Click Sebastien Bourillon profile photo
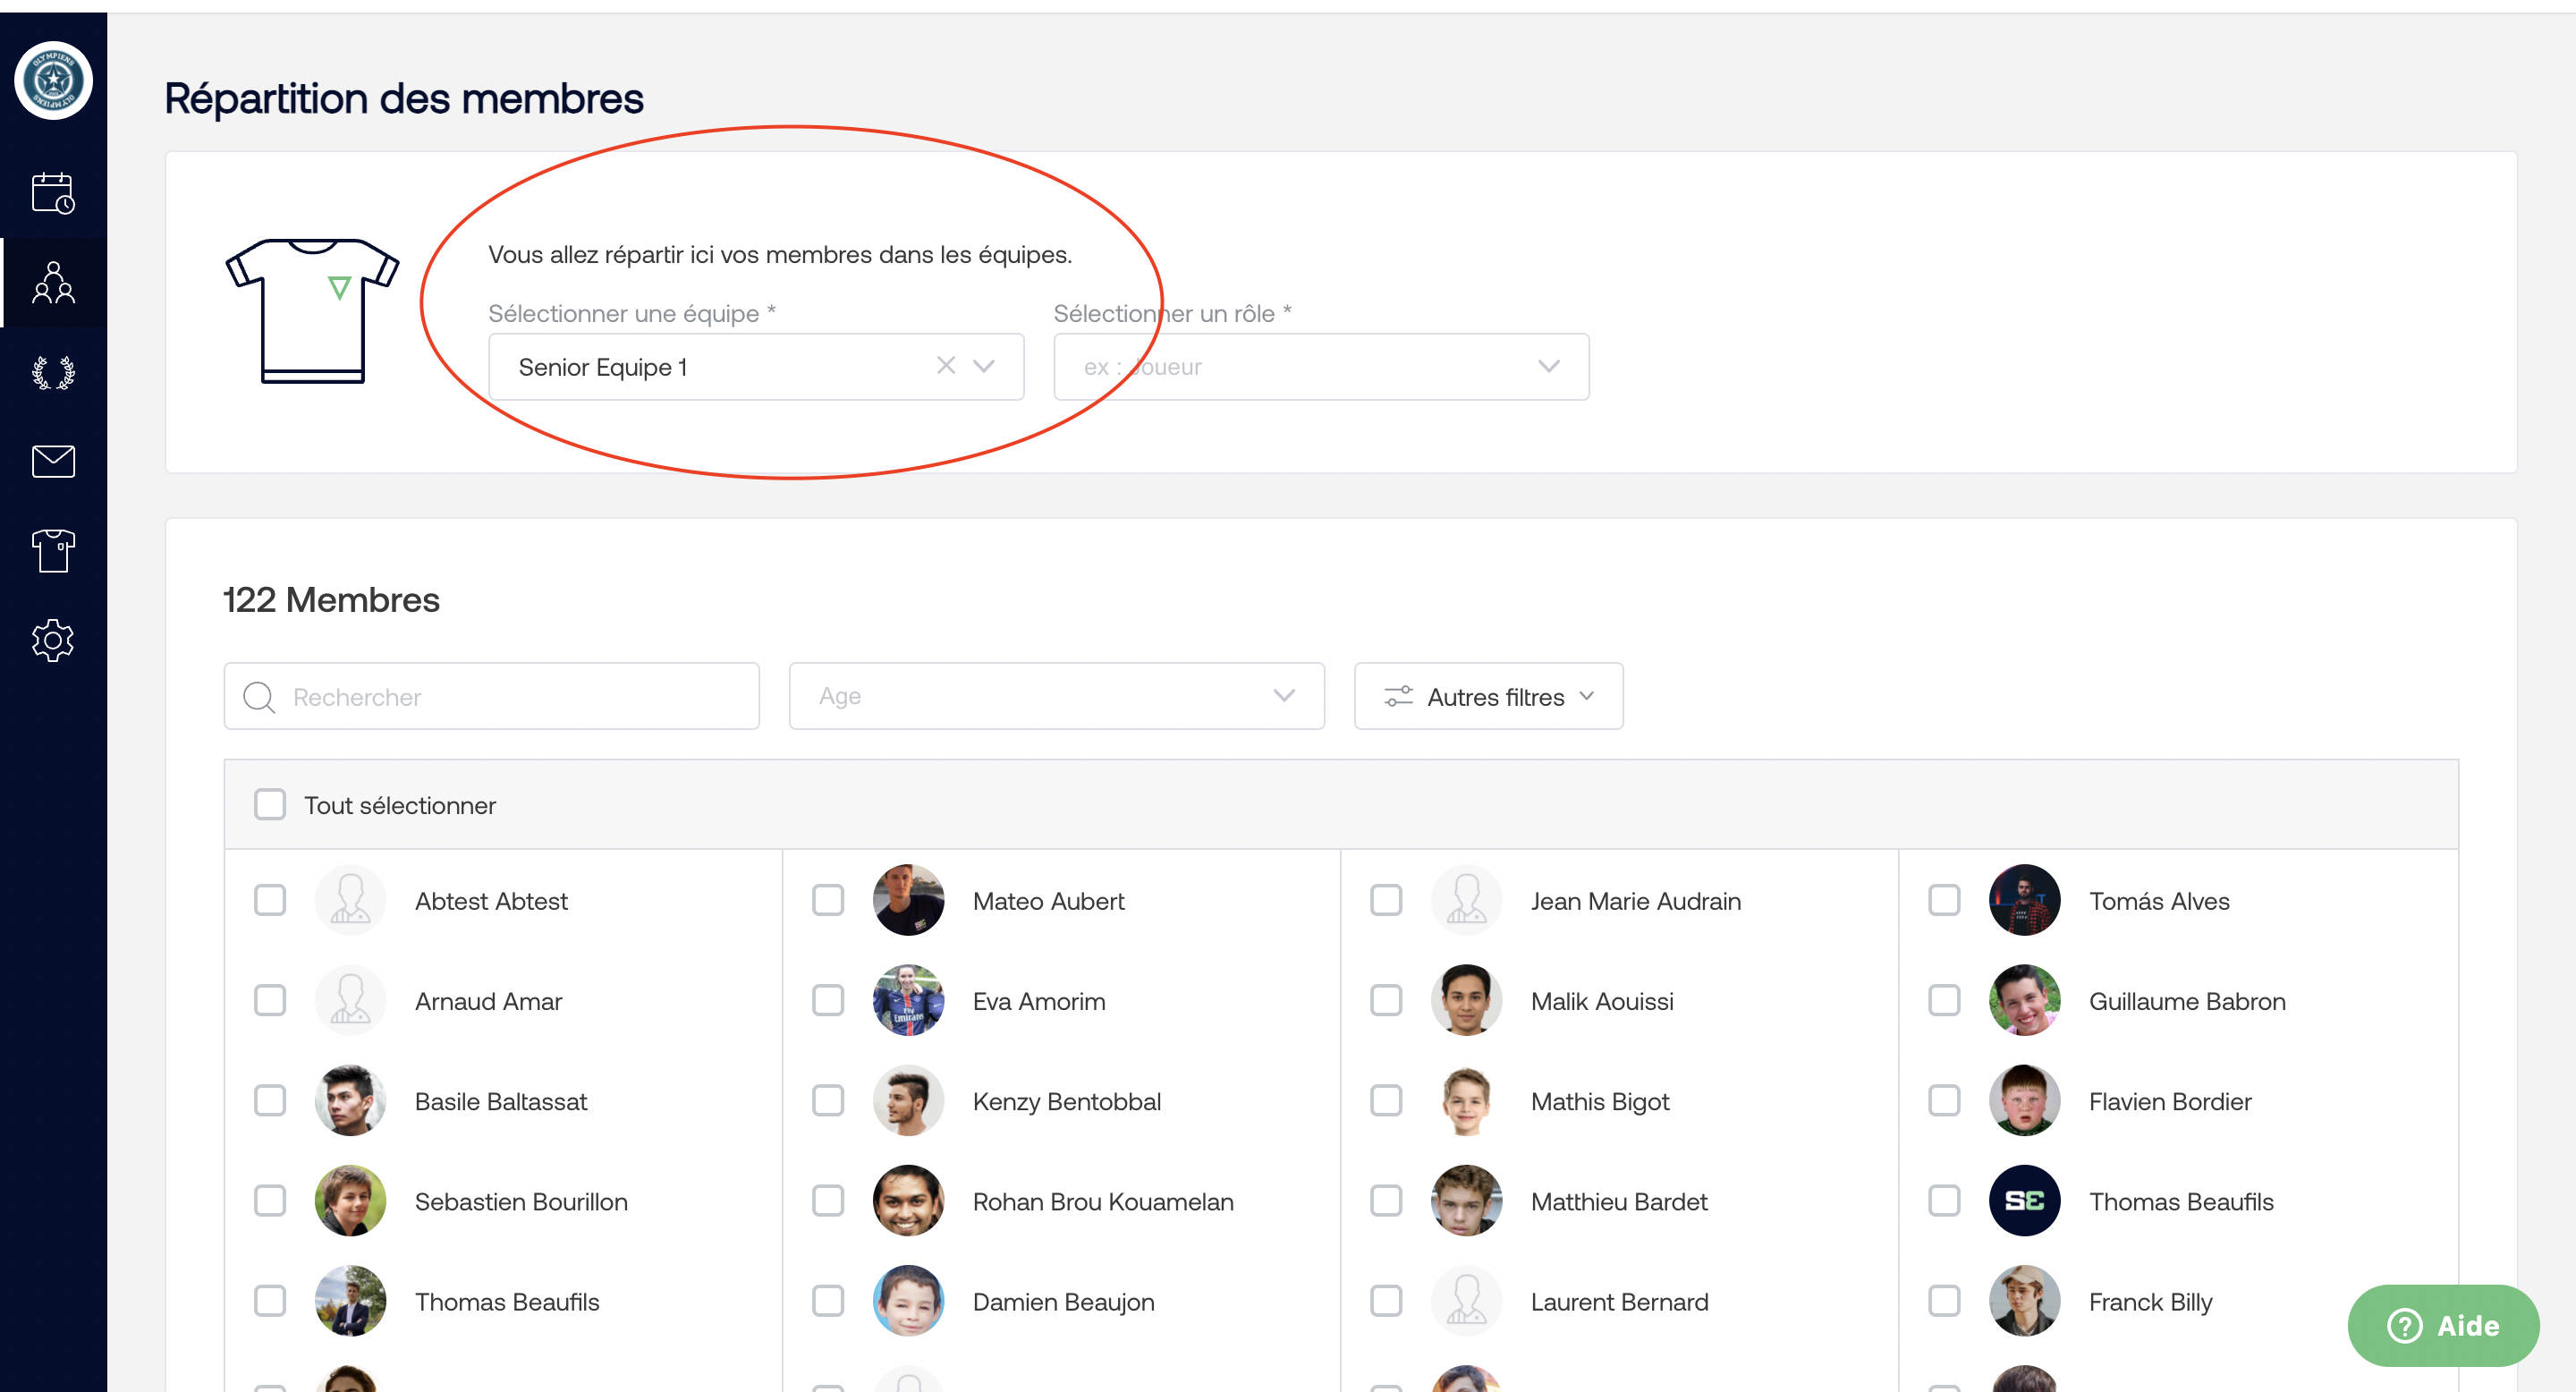The width and height of the screenshot is (2576, 1392). click(351, 1200)
